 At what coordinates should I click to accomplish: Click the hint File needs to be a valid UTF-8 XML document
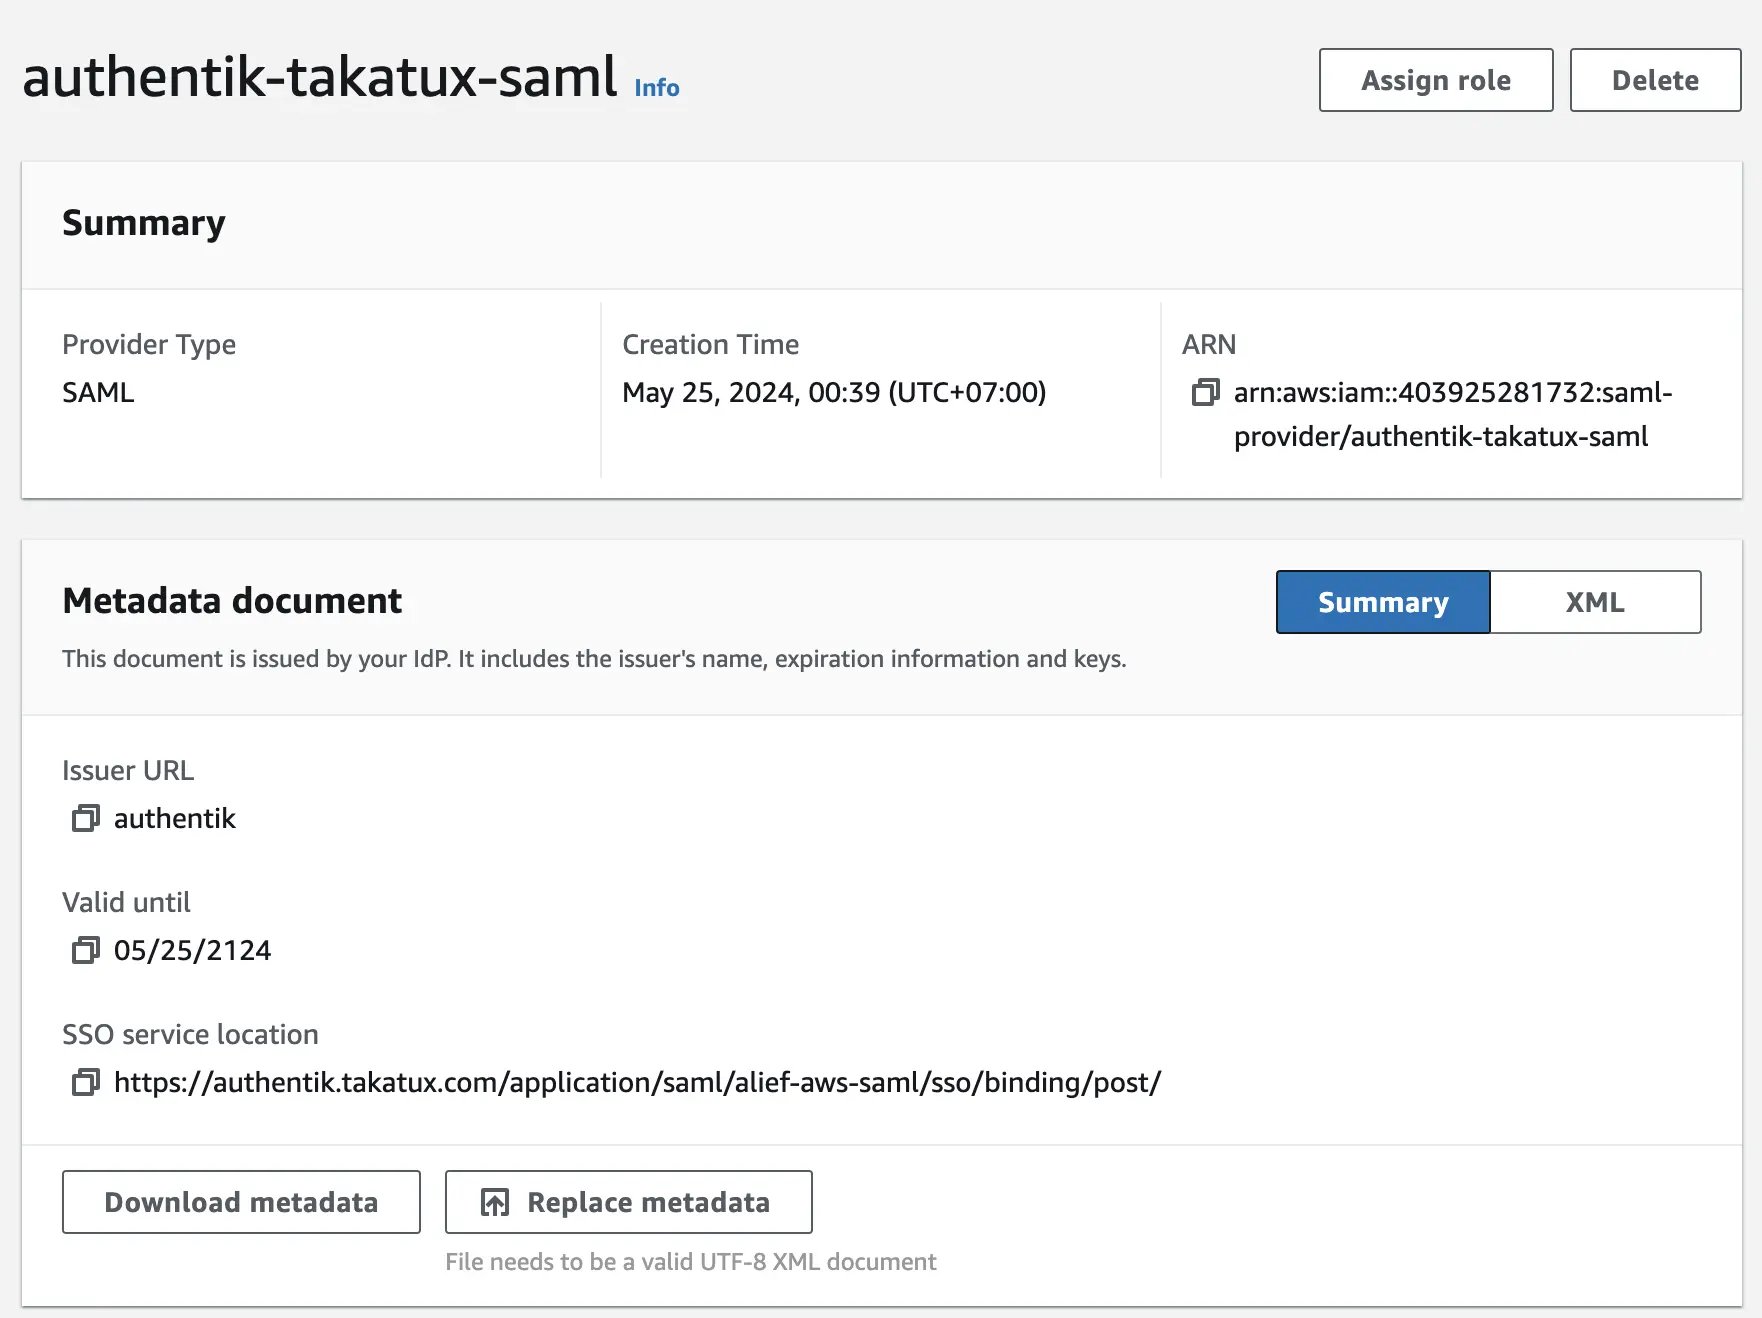click(x=691, y=1262)
